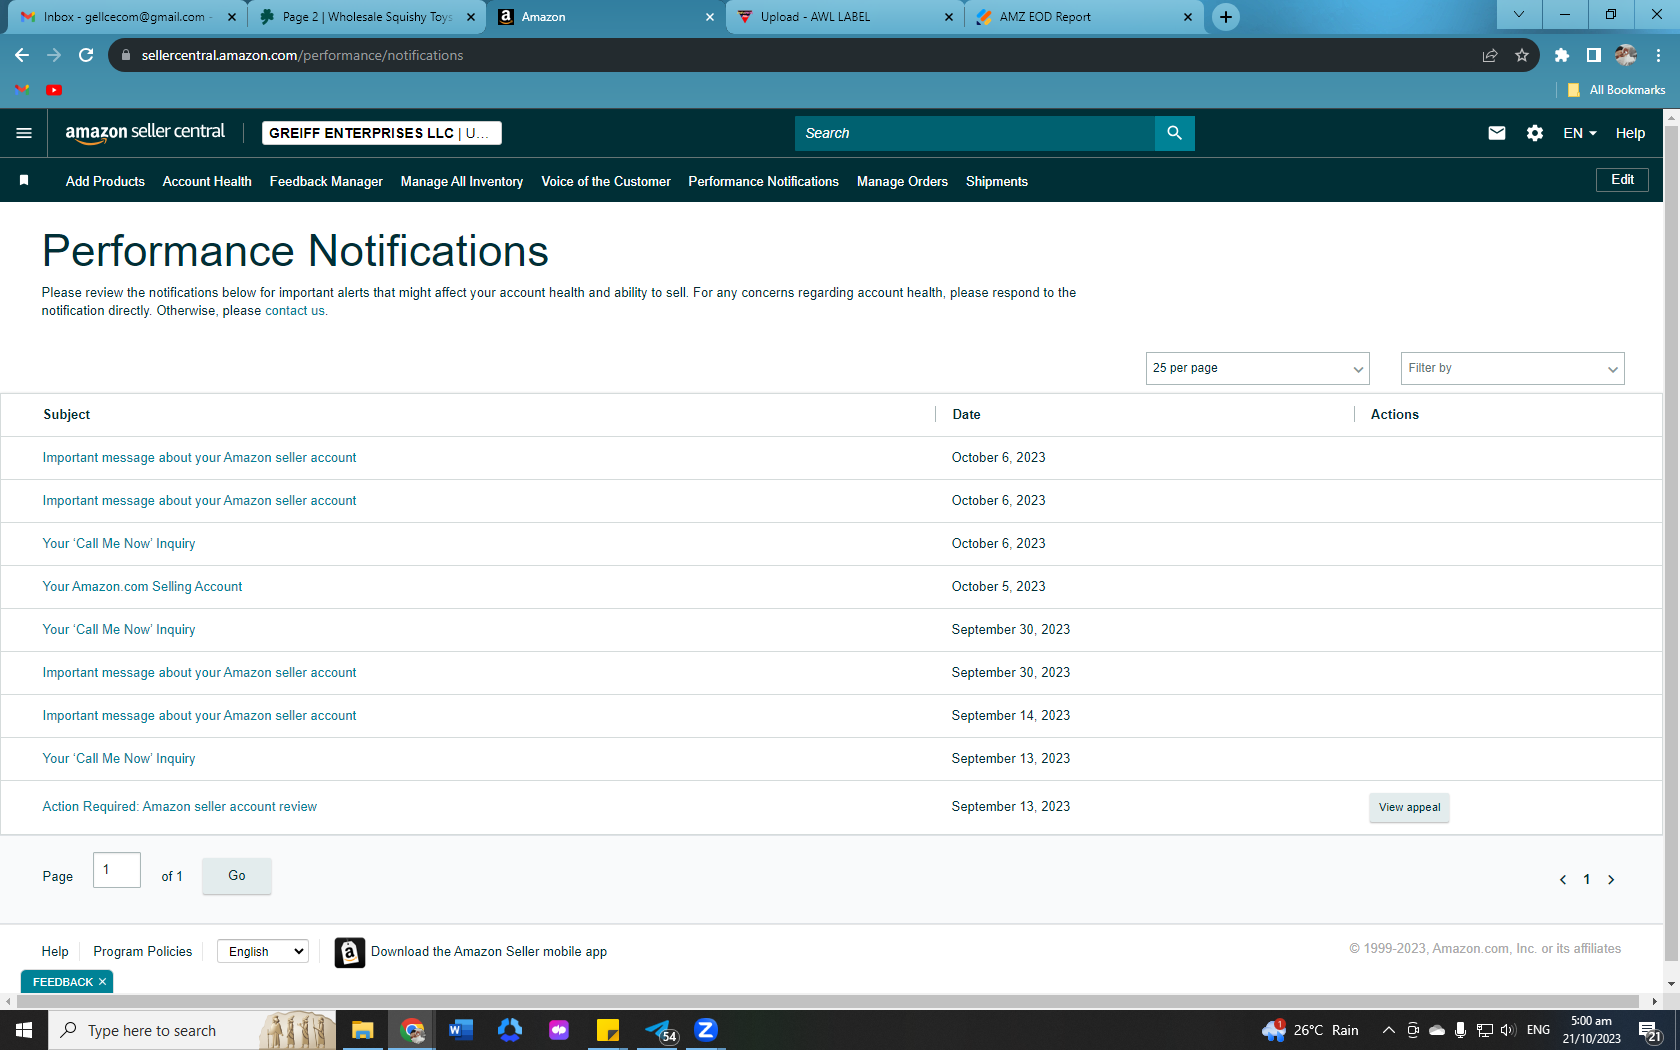Click the Windows taskbar search box
1680x1050 pixels.
pyautogui.click(x=192, y=1030)
